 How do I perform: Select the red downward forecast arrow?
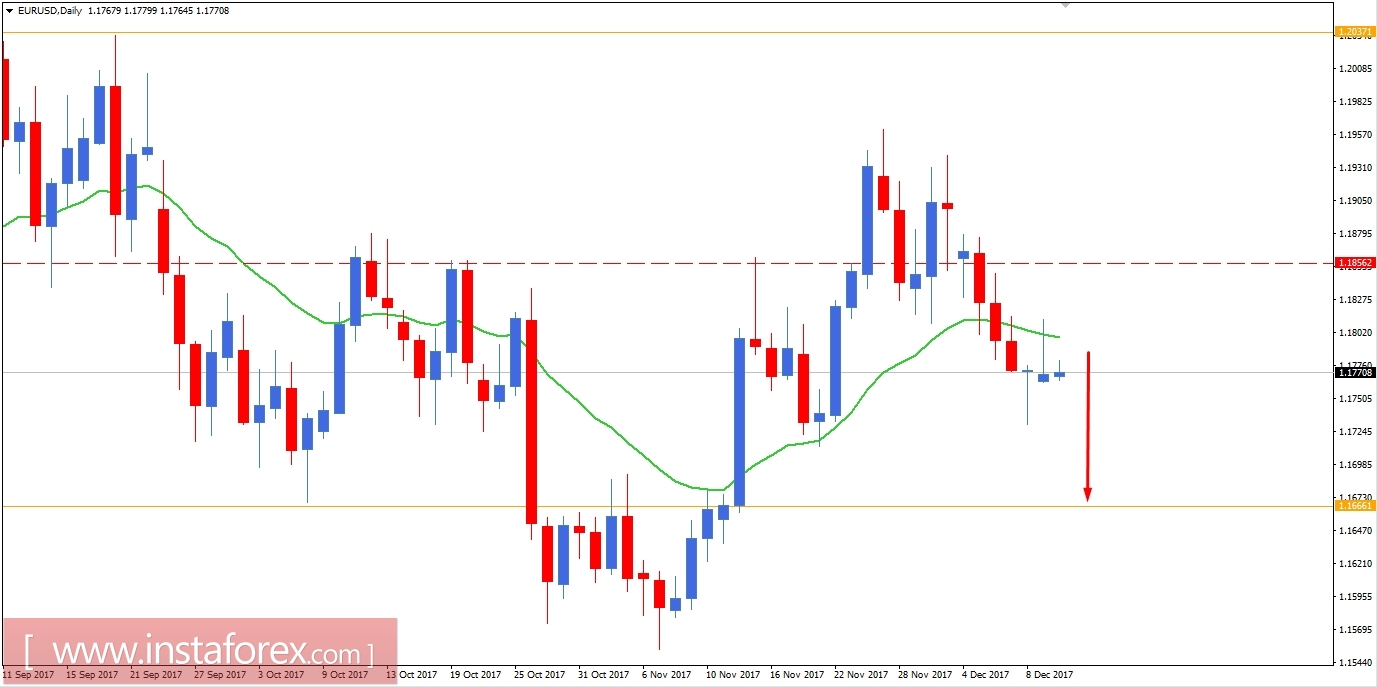1087,420
